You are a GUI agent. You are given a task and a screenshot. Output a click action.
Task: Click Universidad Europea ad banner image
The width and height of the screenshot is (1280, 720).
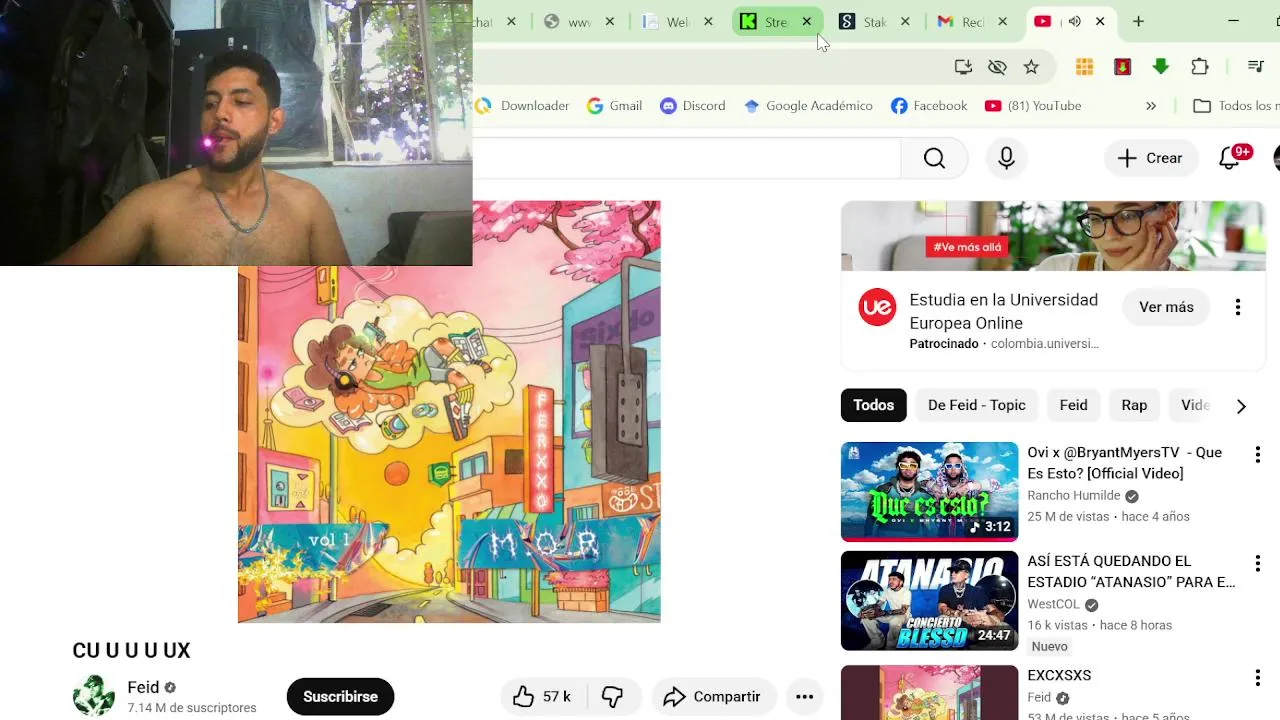[x=1053, y=236]
